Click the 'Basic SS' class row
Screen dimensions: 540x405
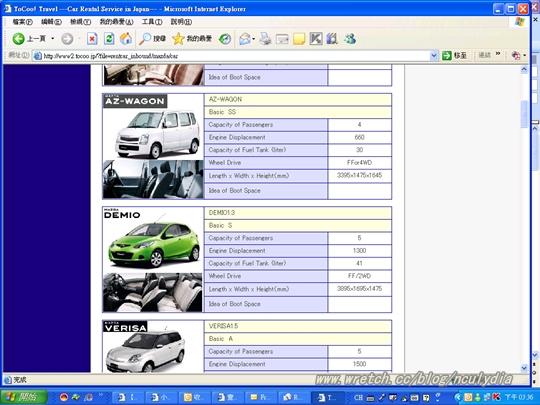(x=298, y=112)
